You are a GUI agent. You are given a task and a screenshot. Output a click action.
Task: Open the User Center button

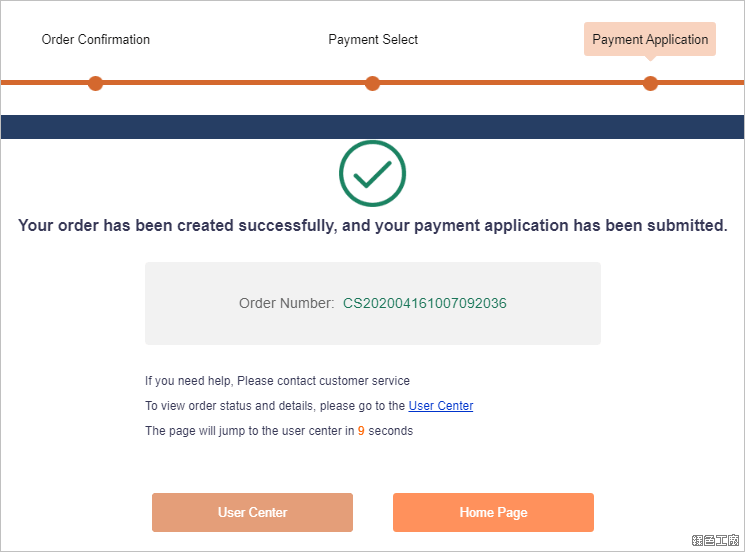(x=252, y=512)
